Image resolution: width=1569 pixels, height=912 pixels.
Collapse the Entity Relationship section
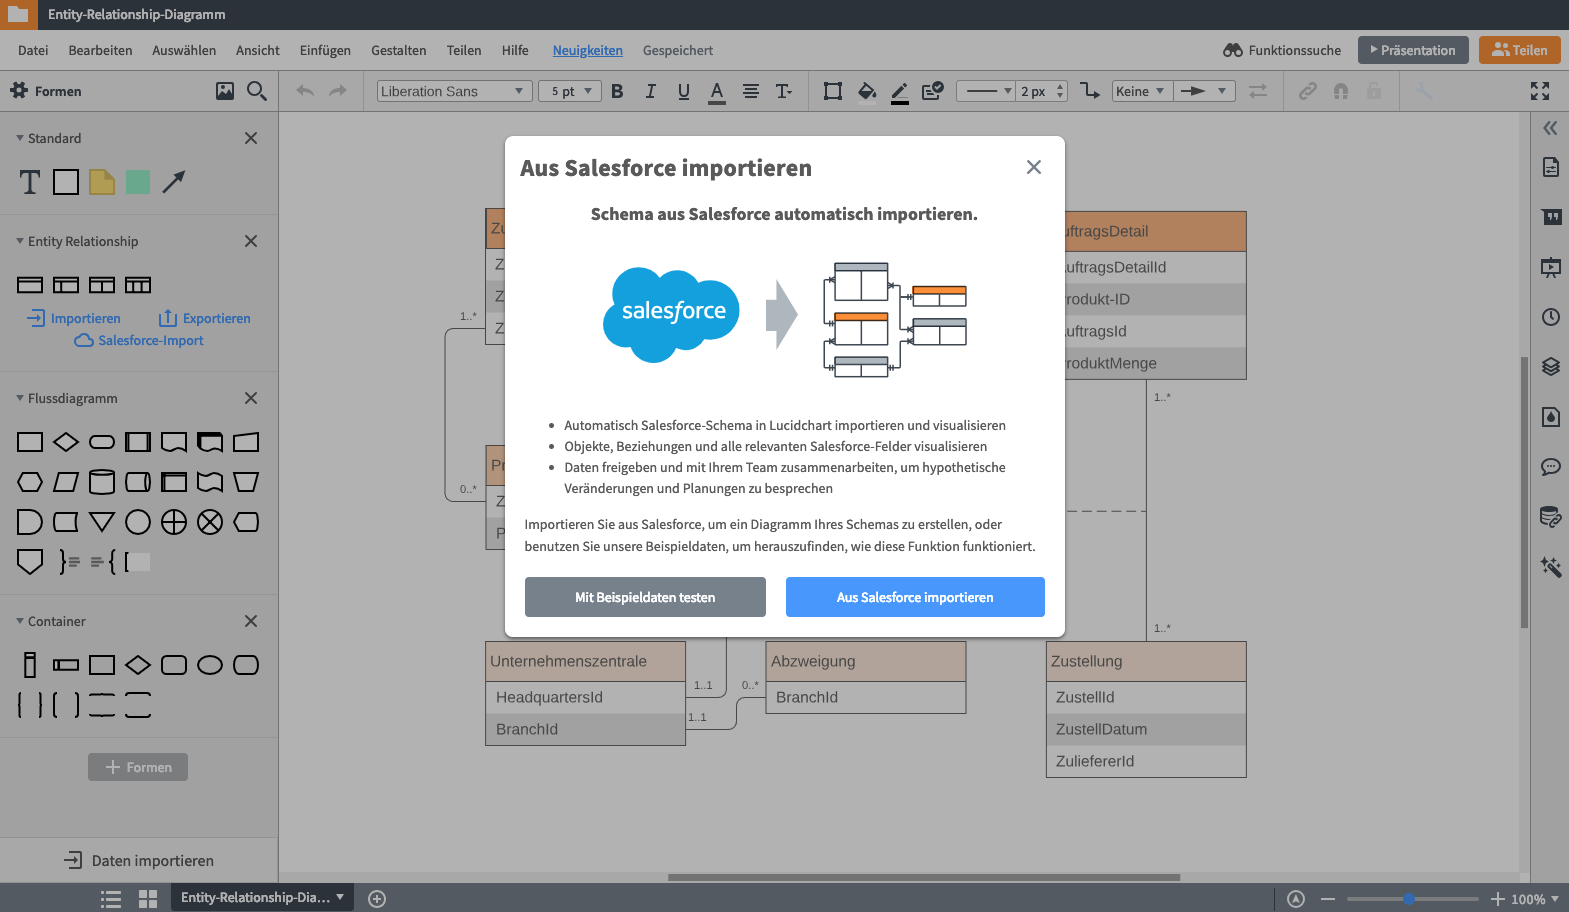tap(20, 241)
